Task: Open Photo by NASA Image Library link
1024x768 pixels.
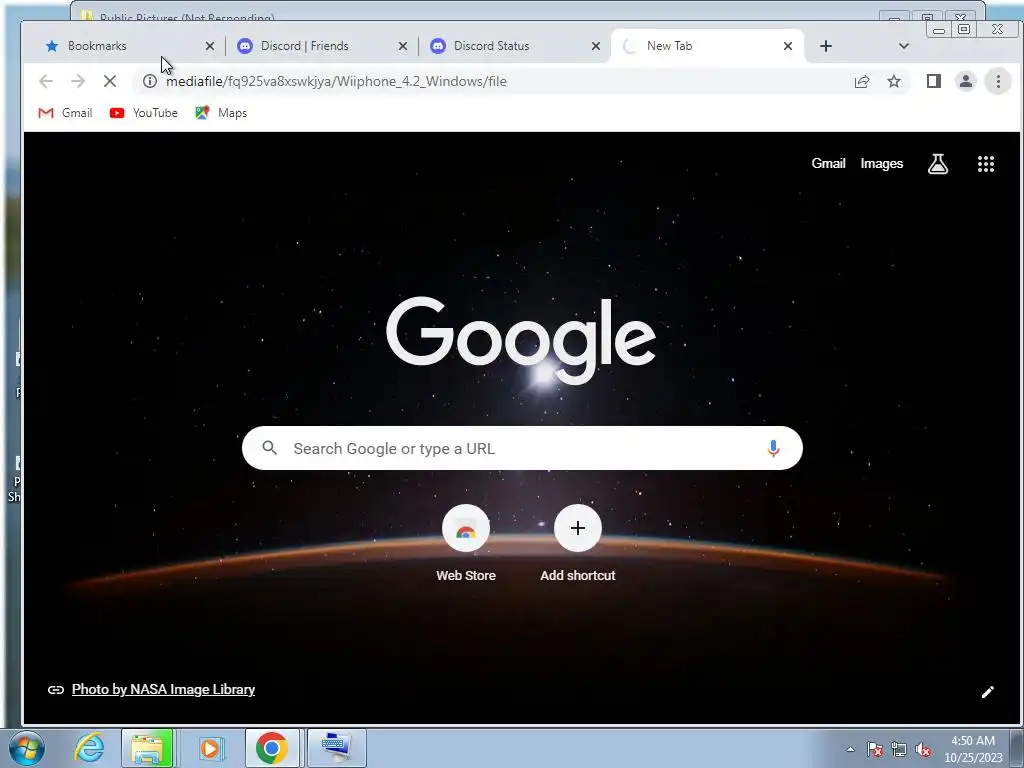Action: pos(163,689)
